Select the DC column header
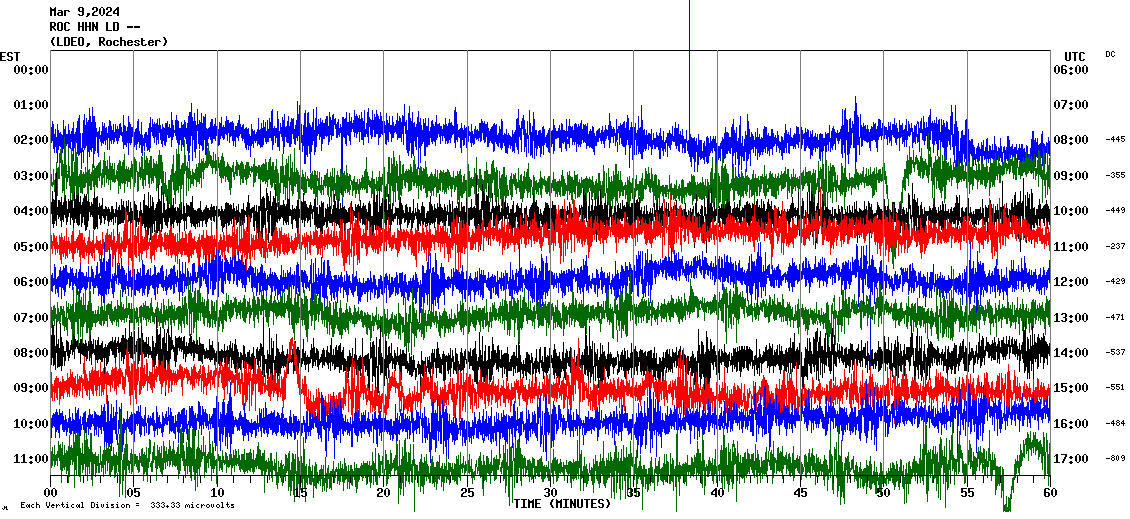This screenshot has height=519, width=1130. coord(1110,54)
